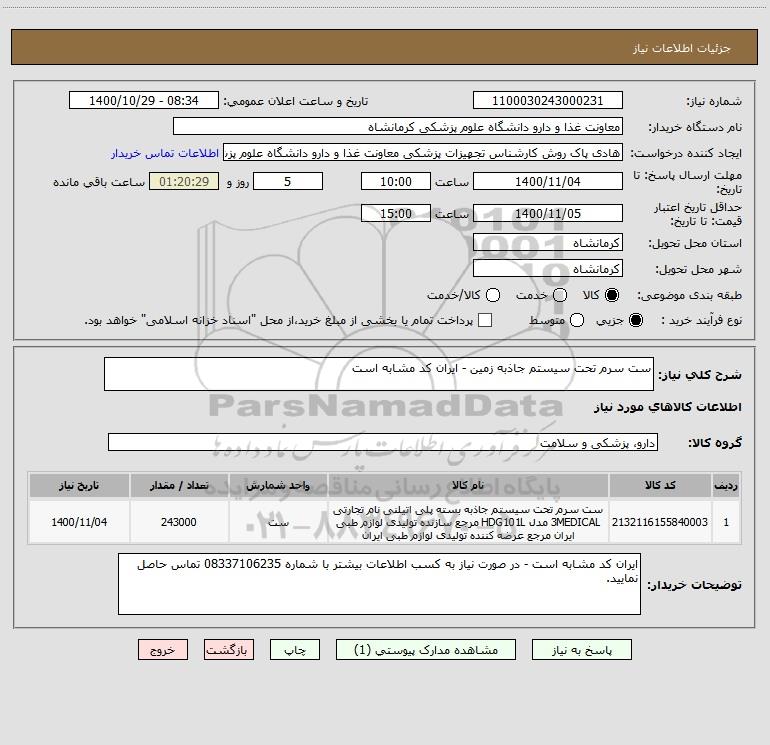Select the متوسط purchase type radio
770x745 pixels.
(577, 320)
